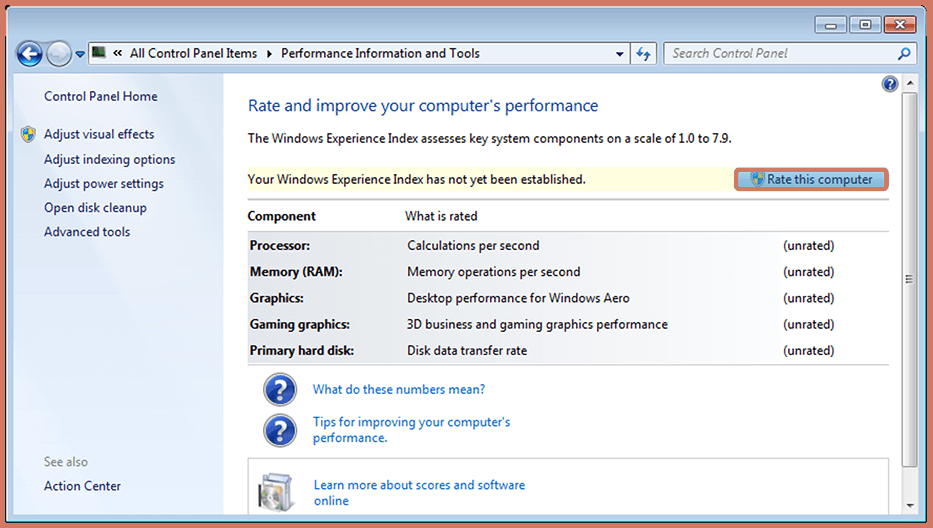Open 'Adjust visual effects' in sidebar

click(x=99, y=134)
